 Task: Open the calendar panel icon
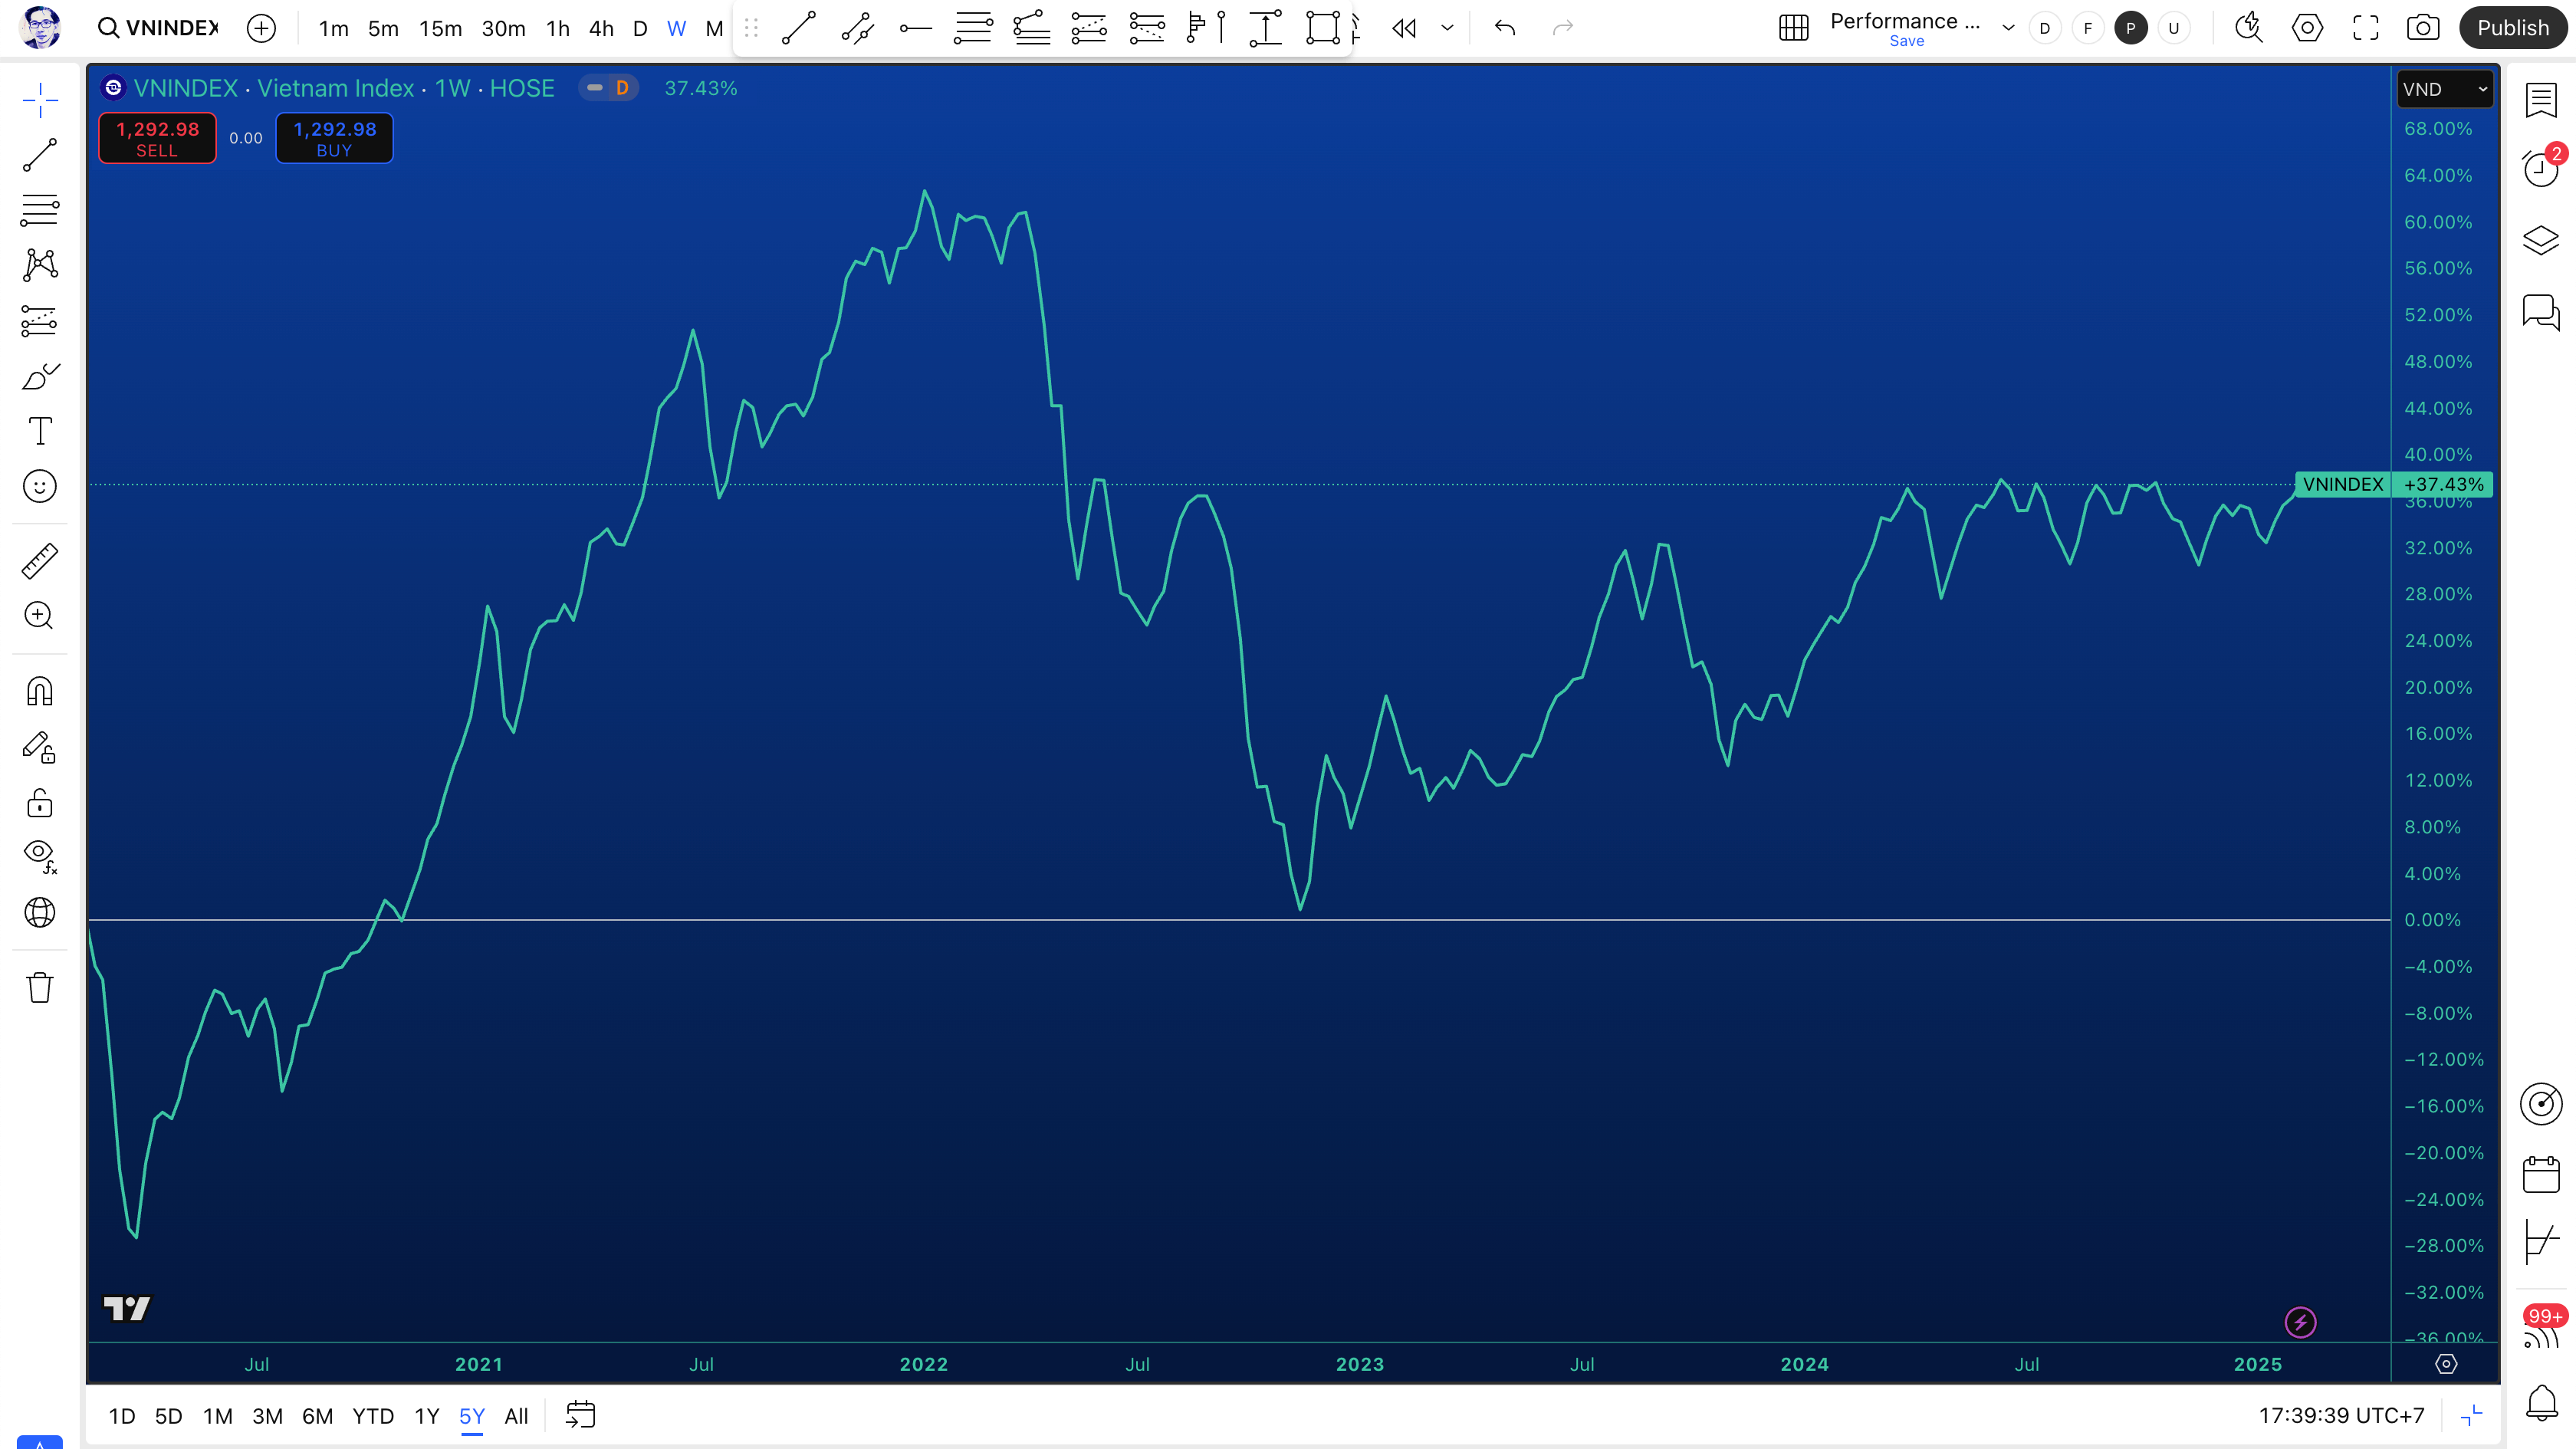click(2541, 1174)
